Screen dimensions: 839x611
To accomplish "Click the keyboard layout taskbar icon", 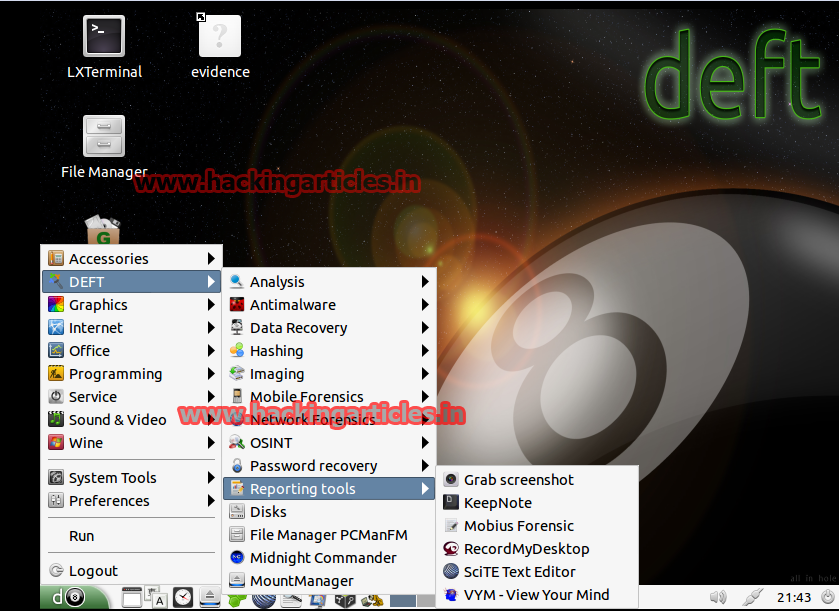I will (156, 598).
